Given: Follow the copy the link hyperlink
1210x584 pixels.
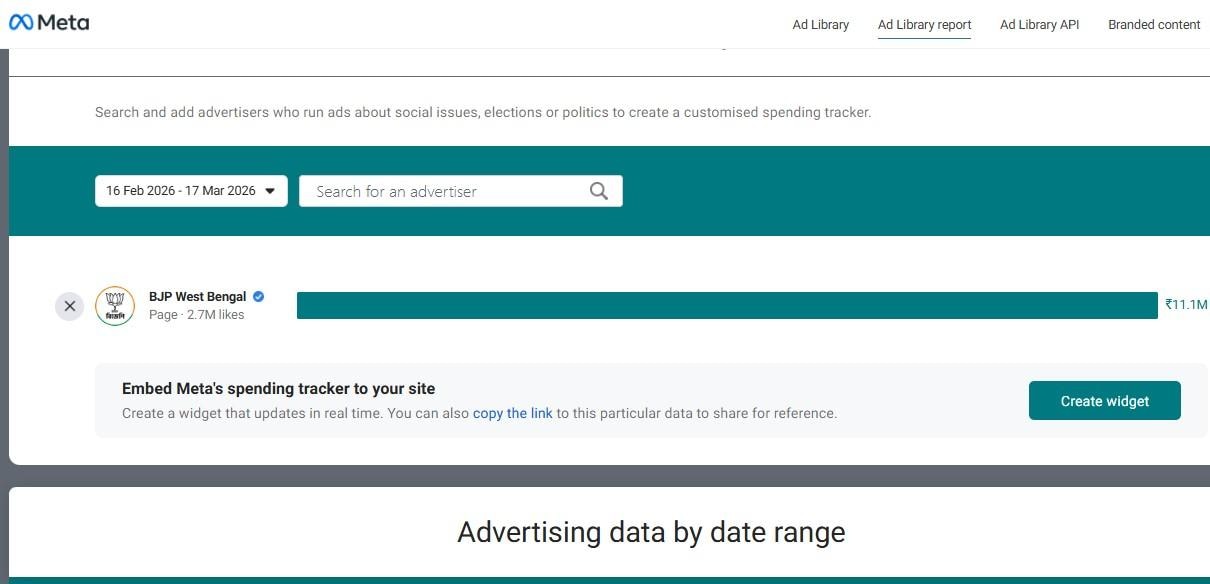Looking at the screenshot, I should pyautogui.click(x=512, y=413).
